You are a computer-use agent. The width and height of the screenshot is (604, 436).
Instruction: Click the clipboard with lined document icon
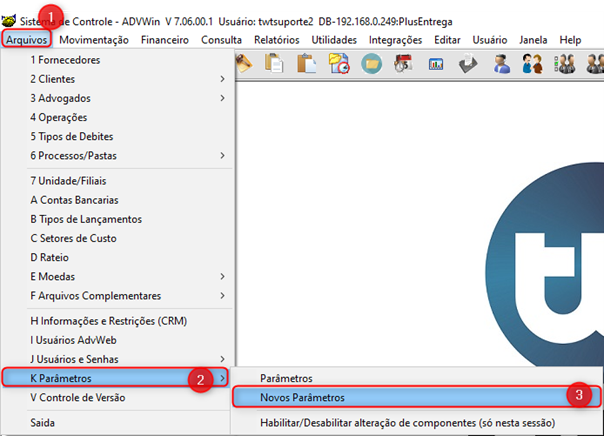click(274, 64)
